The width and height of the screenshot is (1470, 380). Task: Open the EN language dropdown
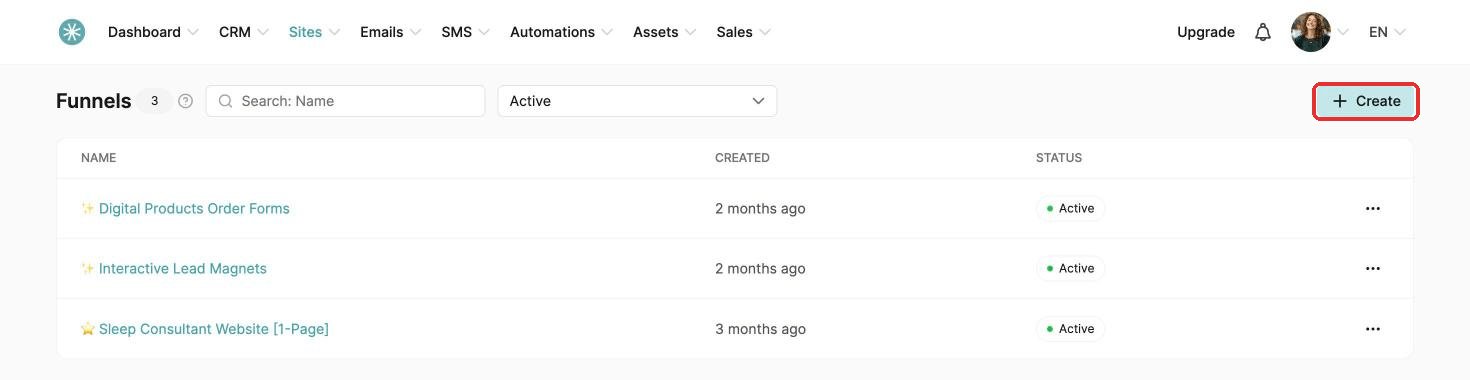1387,32
